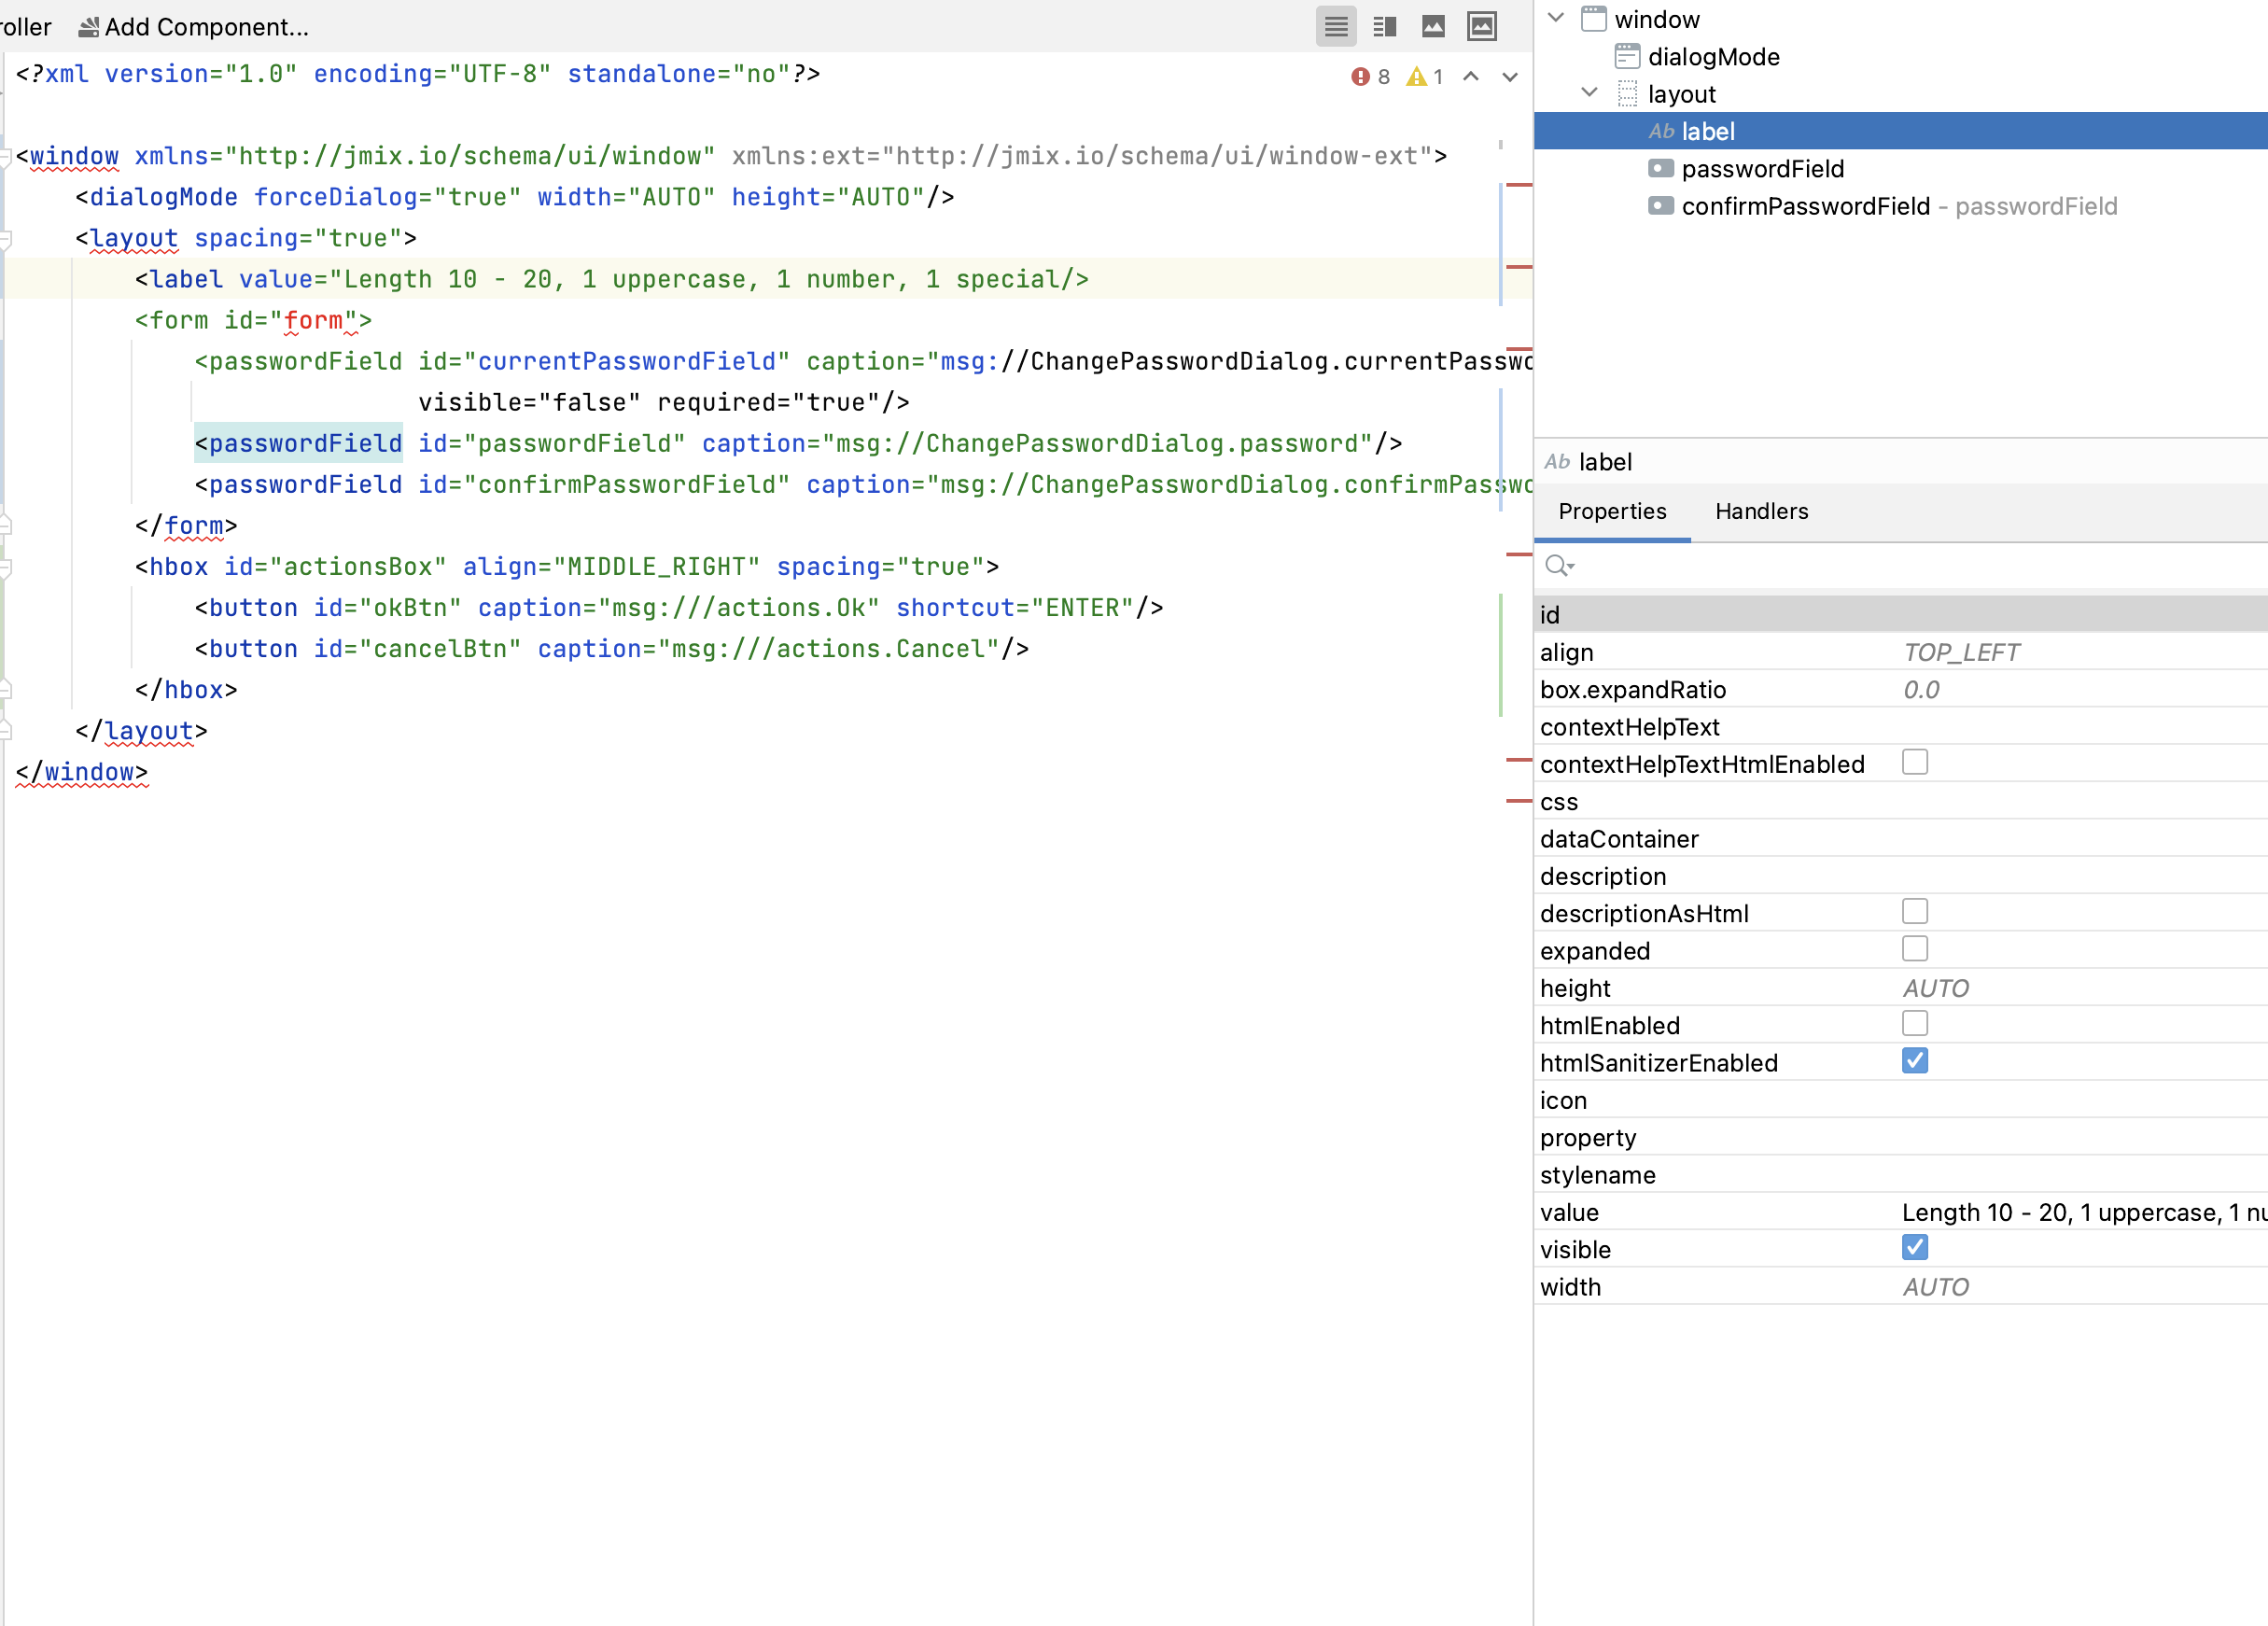
Task: Click the closing window tag
Action: point(82,772)
